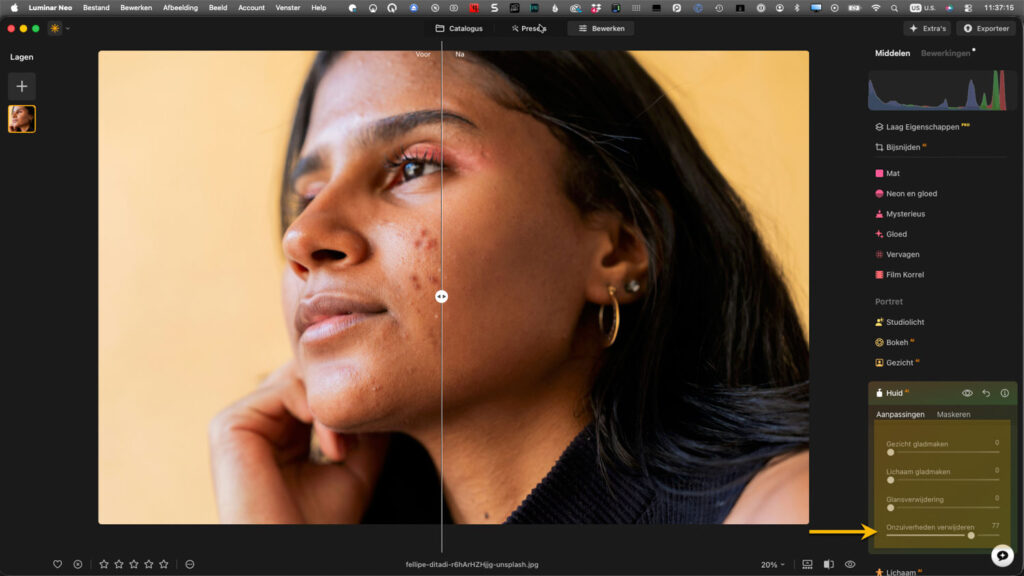Open the Film Korrel tool
This screenshot has width=1024, height=576.
click(x=899, y=275)
